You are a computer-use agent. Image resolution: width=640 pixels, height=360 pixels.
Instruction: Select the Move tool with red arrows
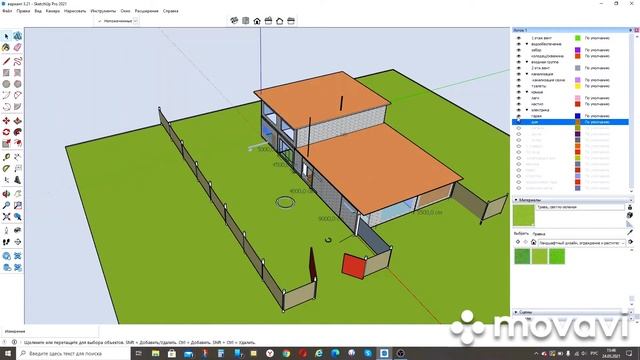pyautogui.click(x=6, y=121)
